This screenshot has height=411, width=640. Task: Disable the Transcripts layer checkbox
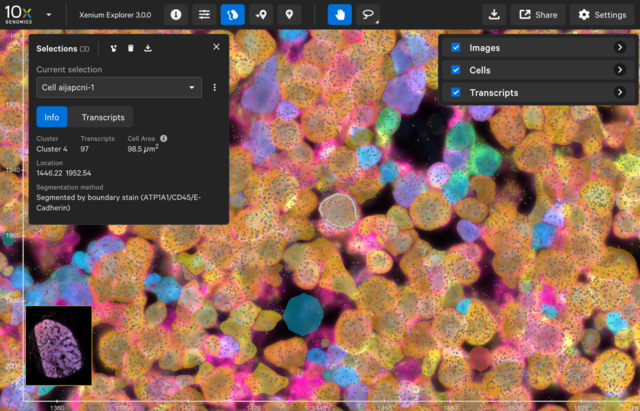point(456,93)
